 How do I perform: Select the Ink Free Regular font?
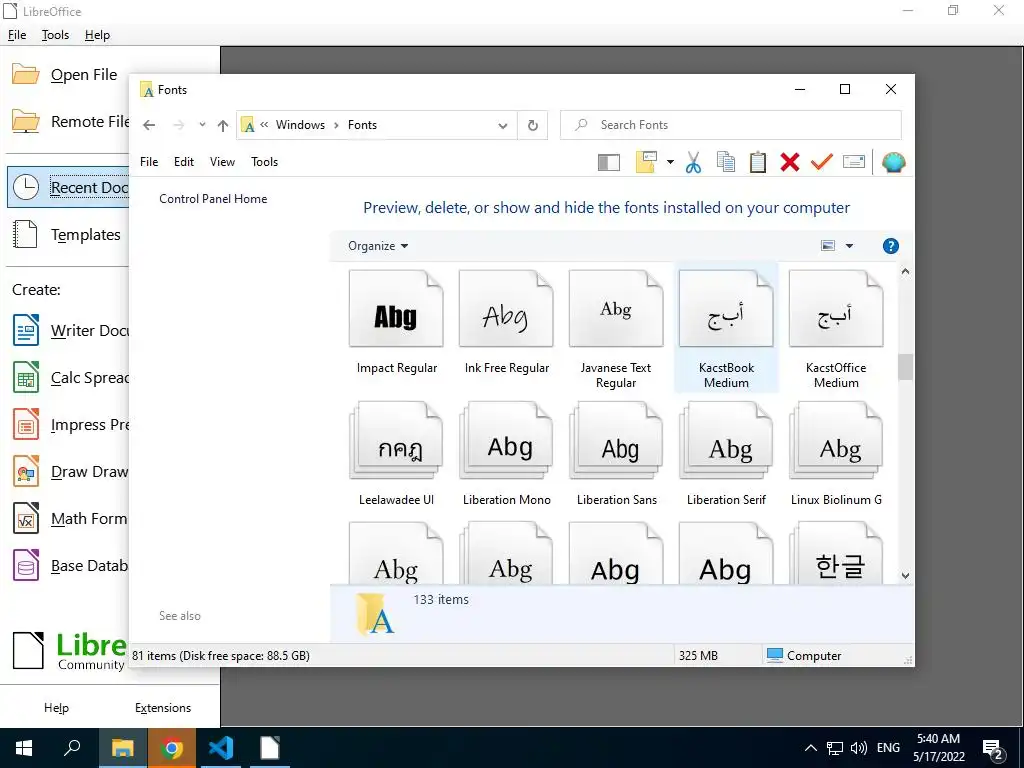[507, 324]
